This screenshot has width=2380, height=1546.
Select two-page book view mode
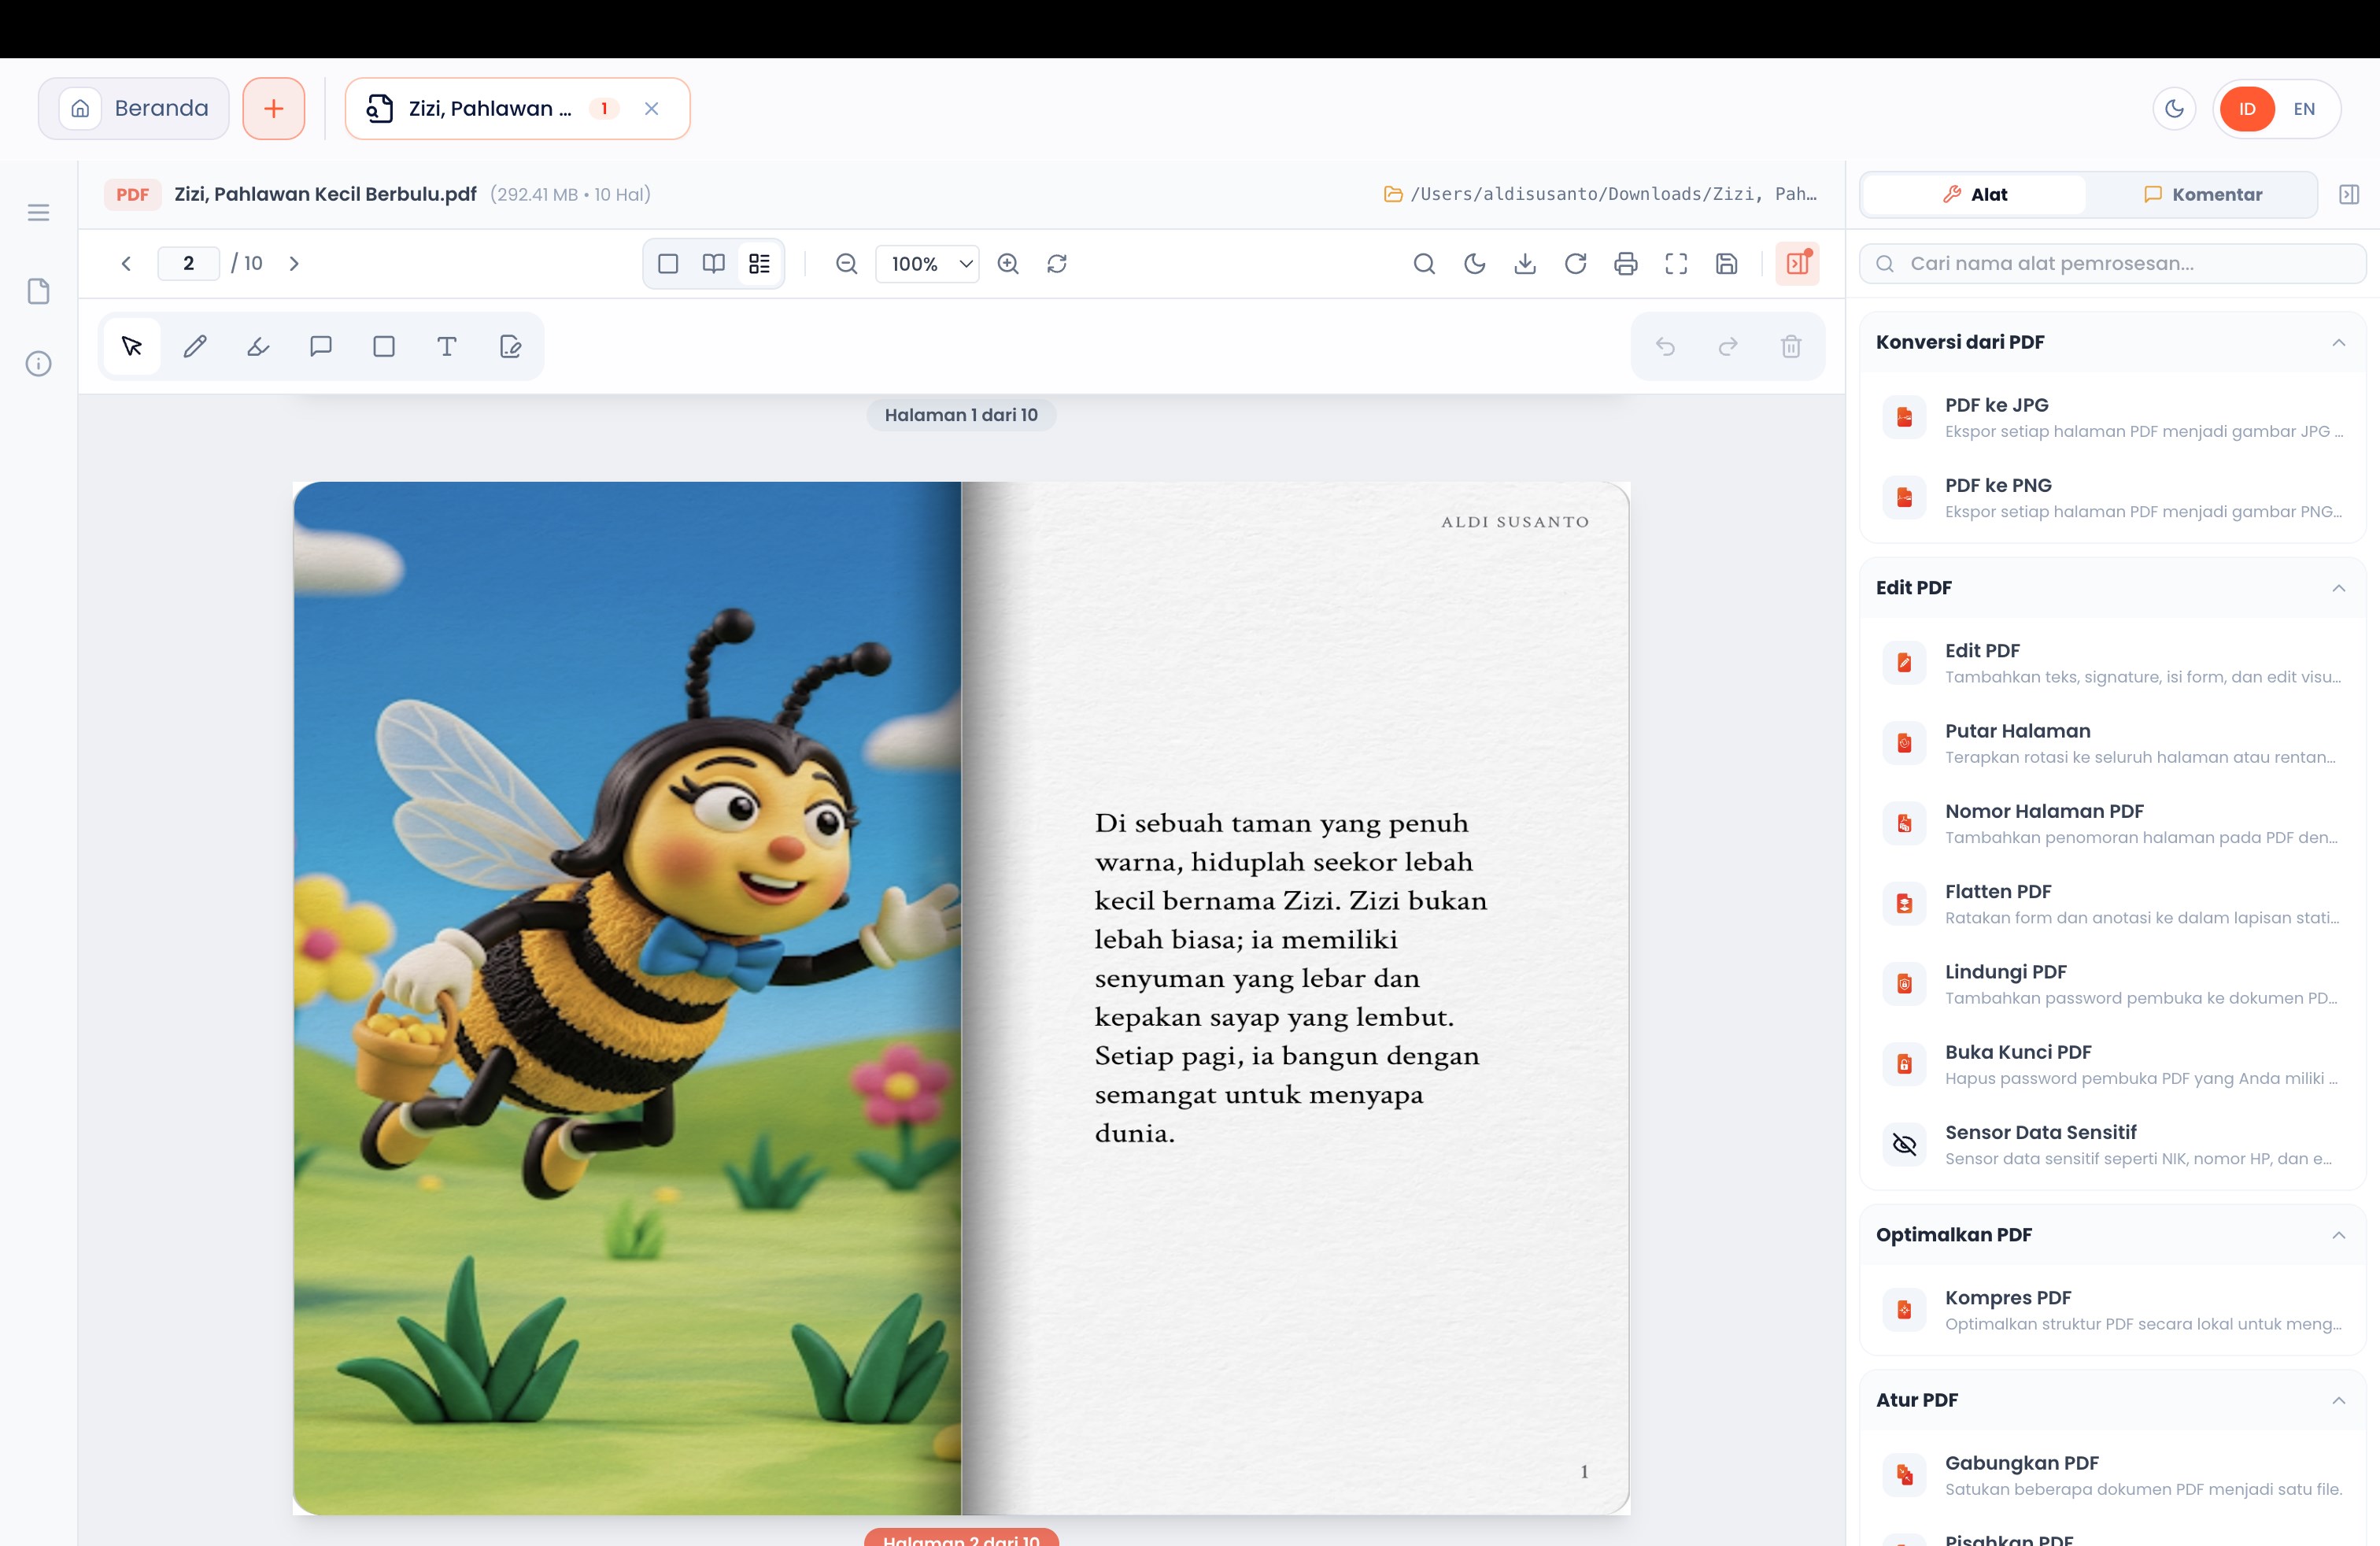click(x=713, y=263)
